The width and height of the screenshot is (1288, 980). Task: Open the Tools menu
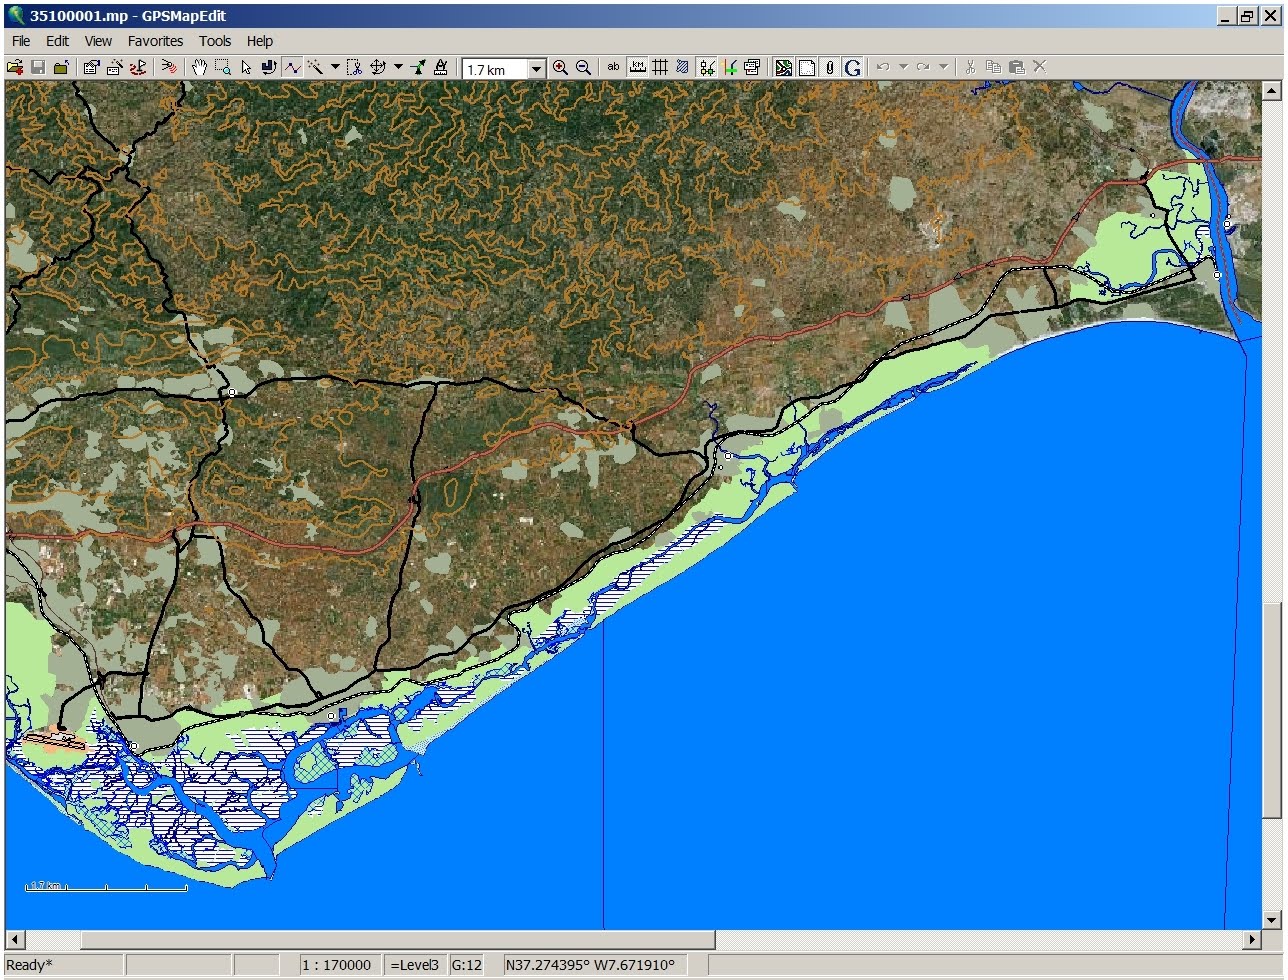pos(214,41)
